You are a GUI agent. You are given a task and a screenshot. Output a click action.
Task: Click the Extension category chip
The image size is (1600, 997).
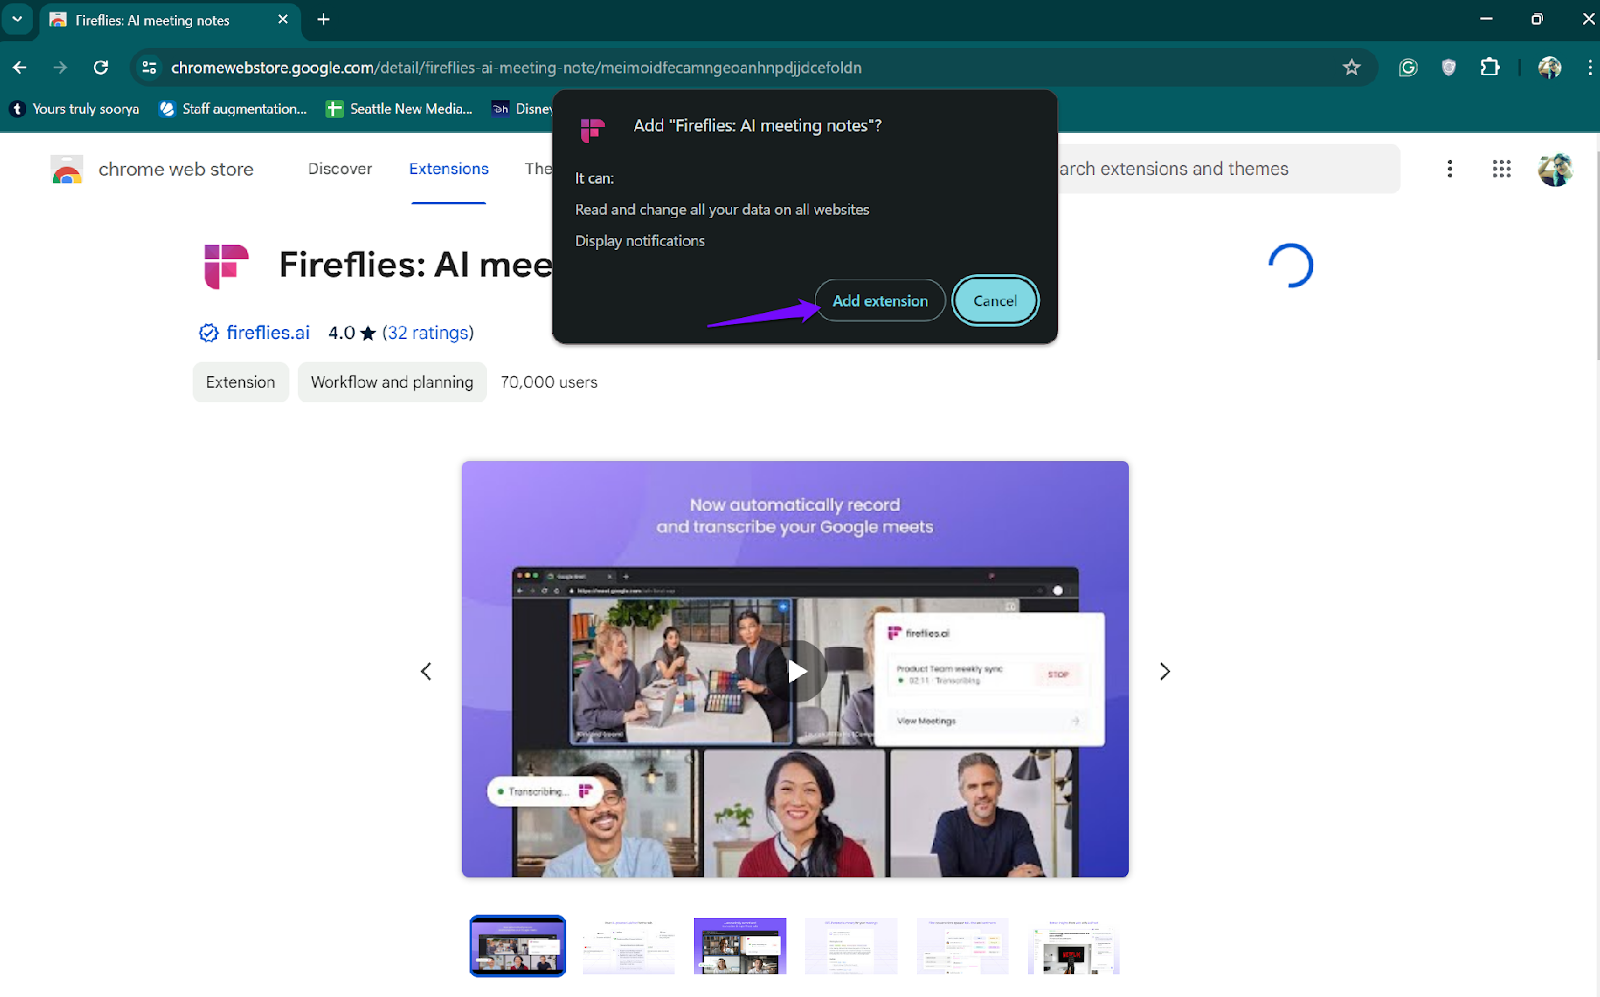click(240, 382)
